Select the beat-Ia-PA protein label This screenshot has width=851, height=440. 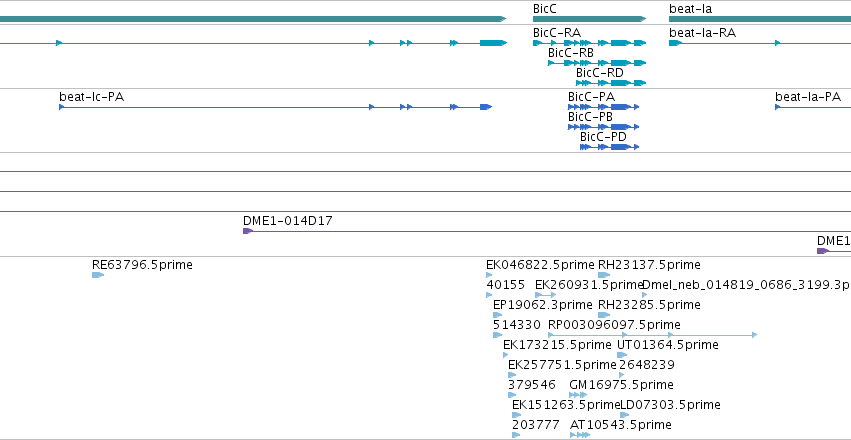tap(808, 97)
